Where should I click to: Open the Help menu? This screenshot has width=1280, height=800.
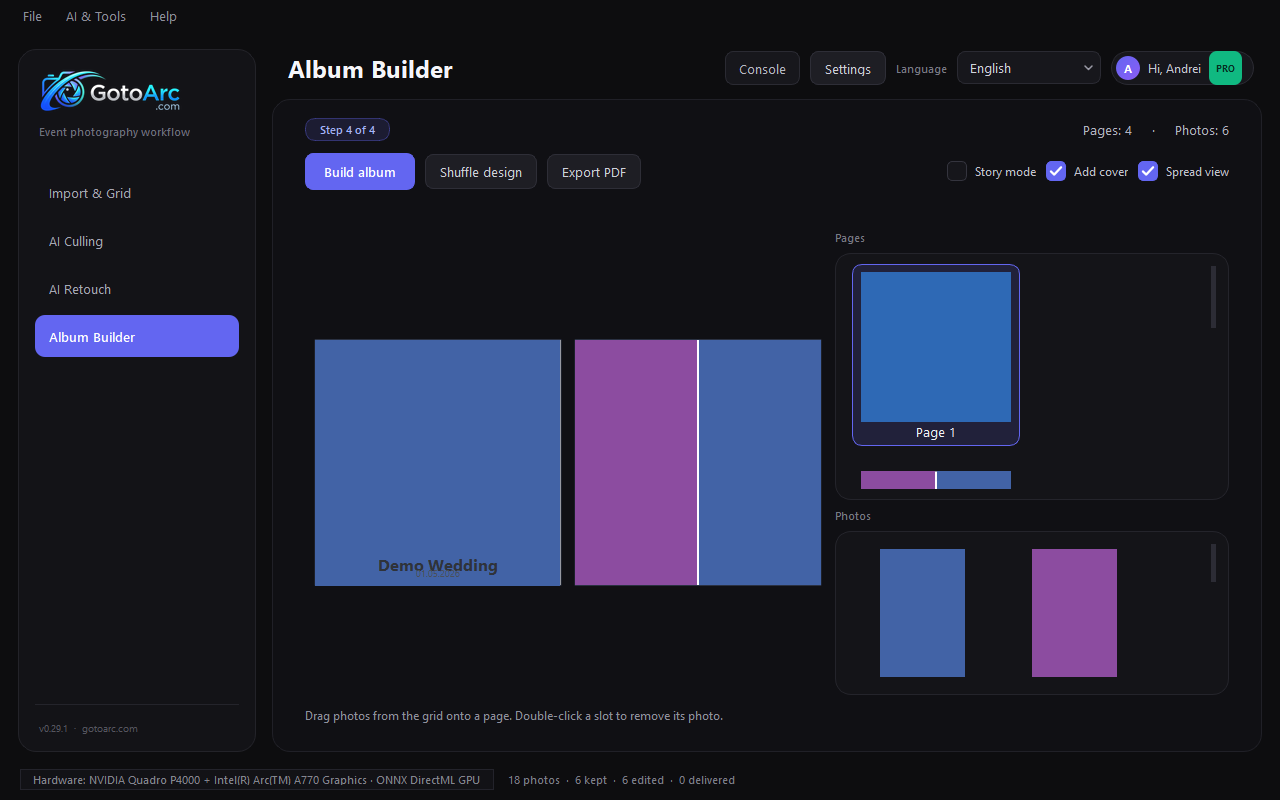[163, 16]
